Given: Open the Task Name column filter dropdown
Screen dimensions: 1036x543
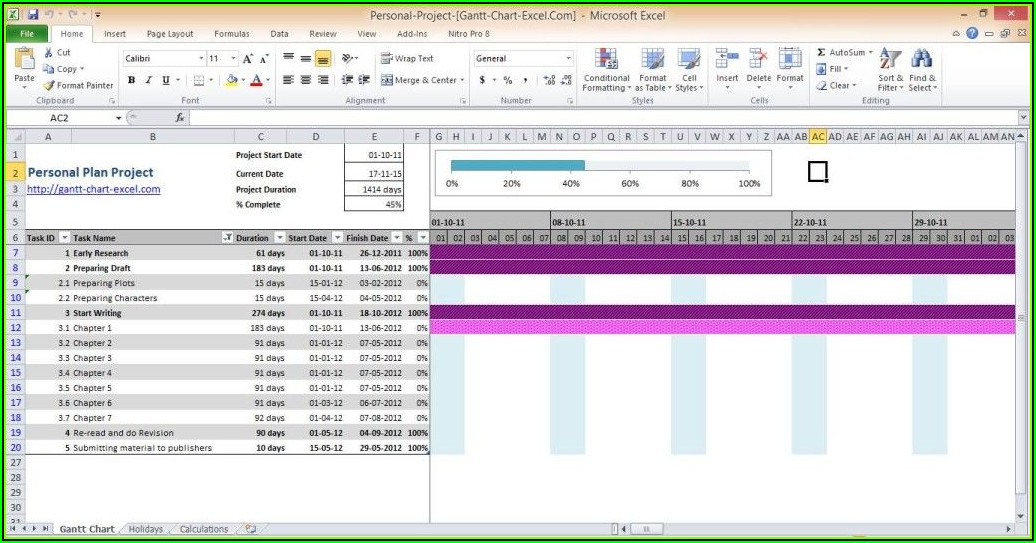Looking at the screenshot, I should (x=227, y=238).
